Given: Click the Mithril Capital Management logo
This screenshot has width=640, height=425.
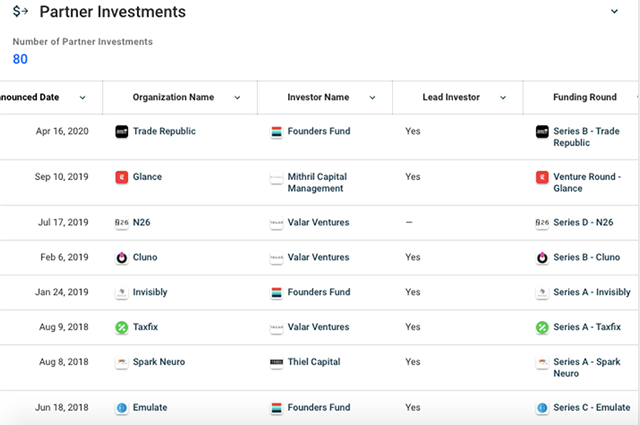Looking at the screenshot, I should point(276,178).
